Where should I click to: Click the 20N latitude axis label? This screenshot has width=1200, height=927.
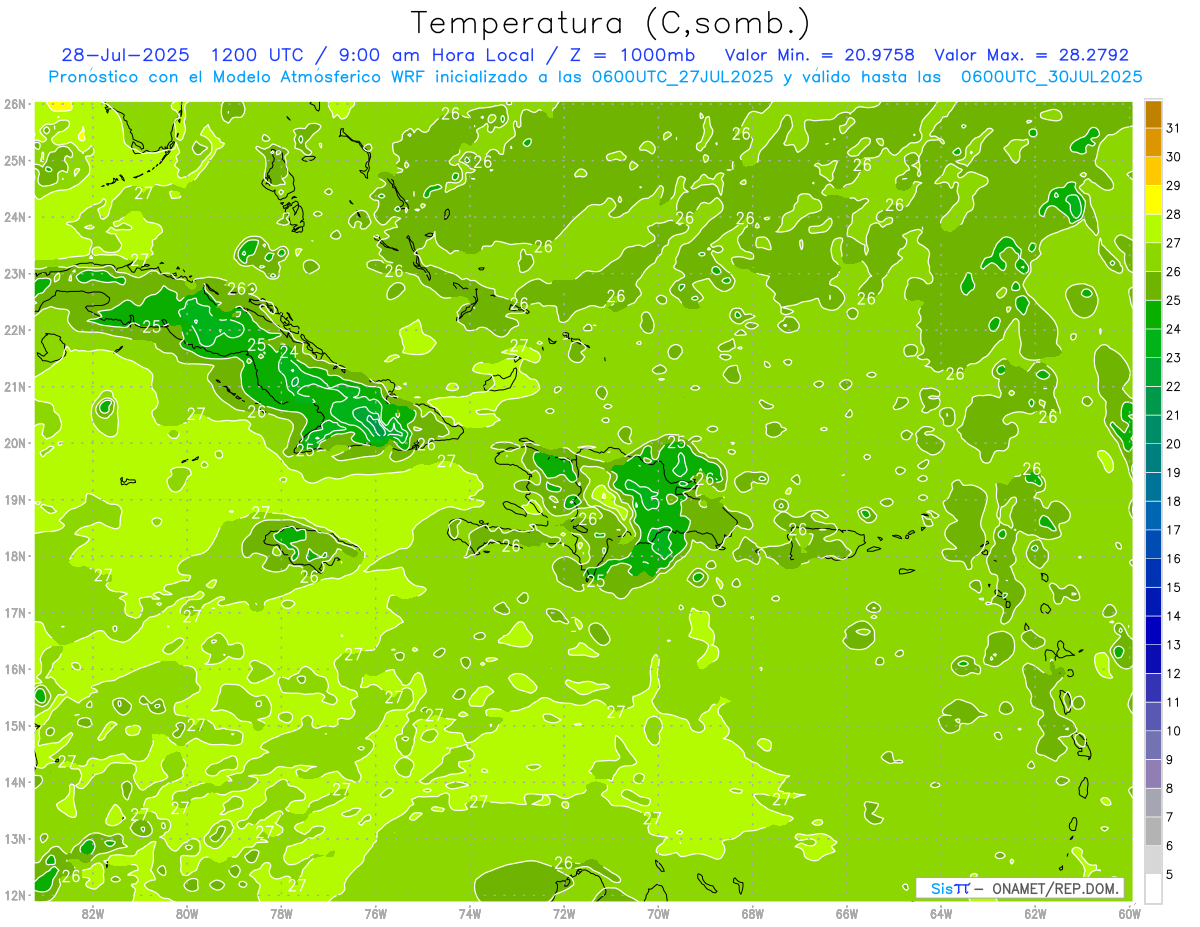(x=14, y=443)
